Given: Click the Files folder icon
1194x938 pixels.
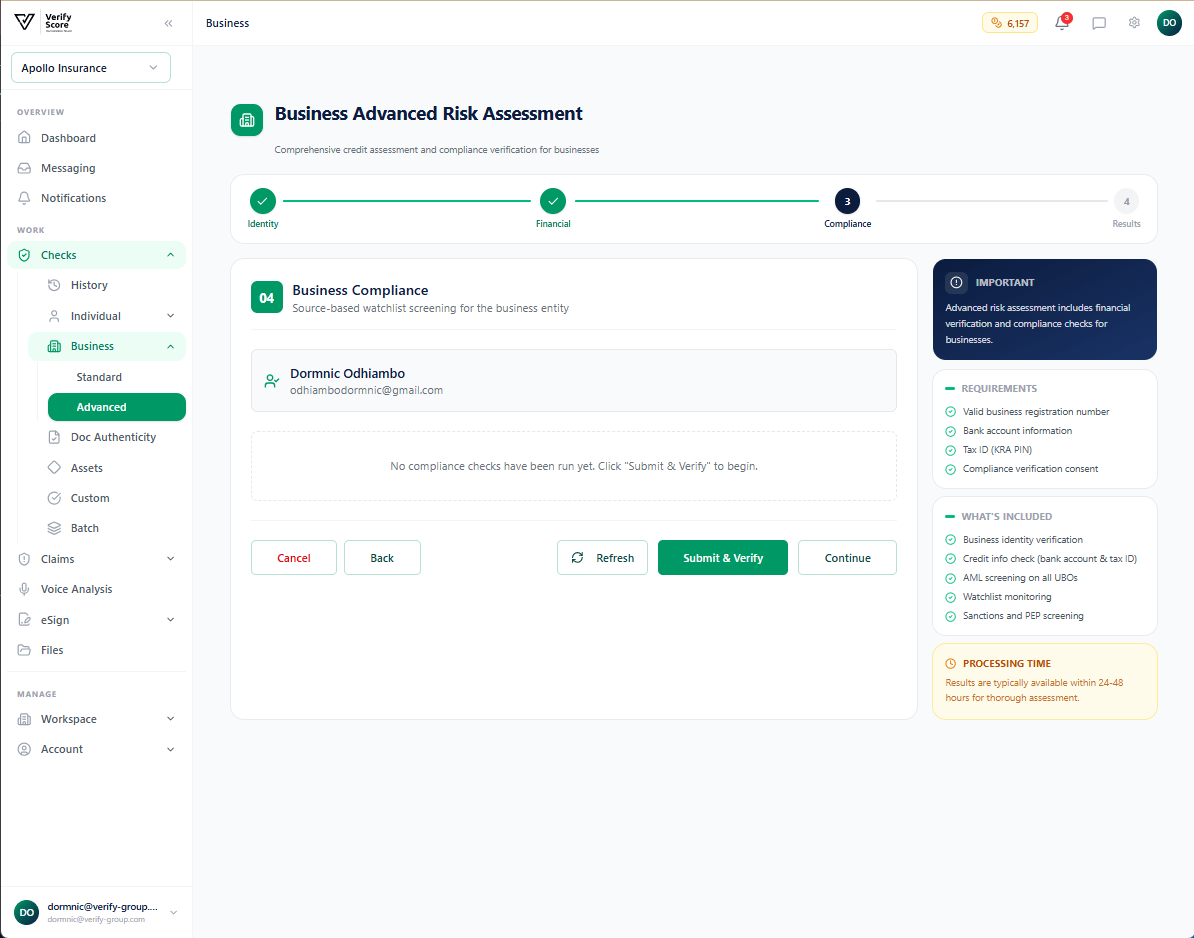Looking at the screenshot, I should tap(24, 650).
